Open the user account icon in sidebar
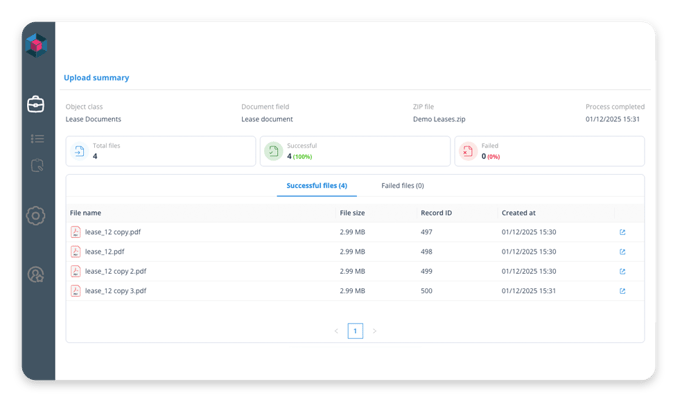The image size is (680, 402). tap(37, 274)
